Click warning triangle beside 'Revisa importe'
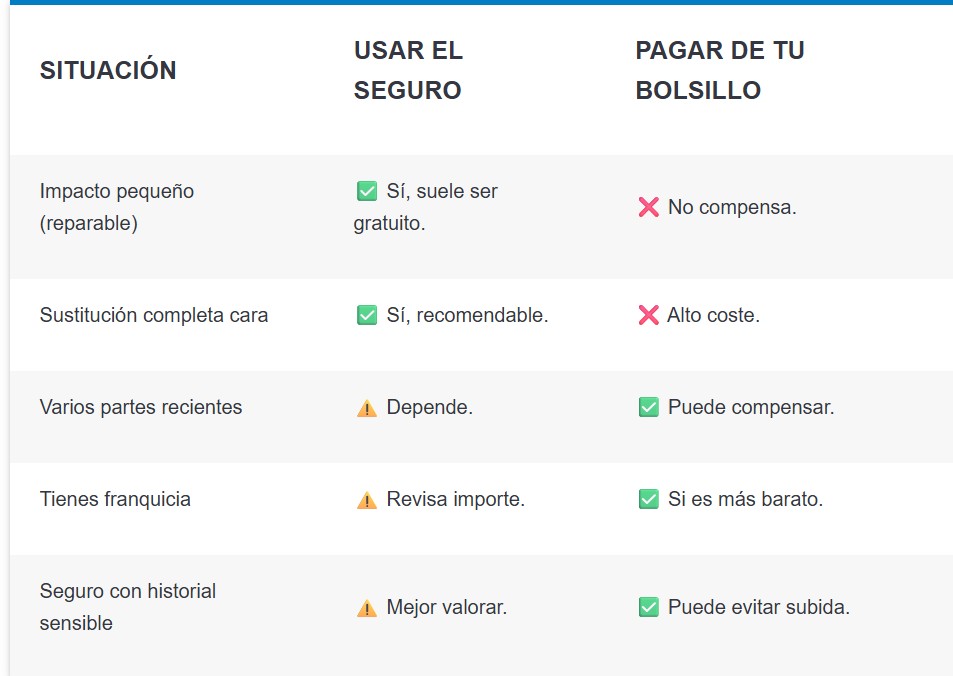This screenshot has width=953, height=676. coord(366,500)
